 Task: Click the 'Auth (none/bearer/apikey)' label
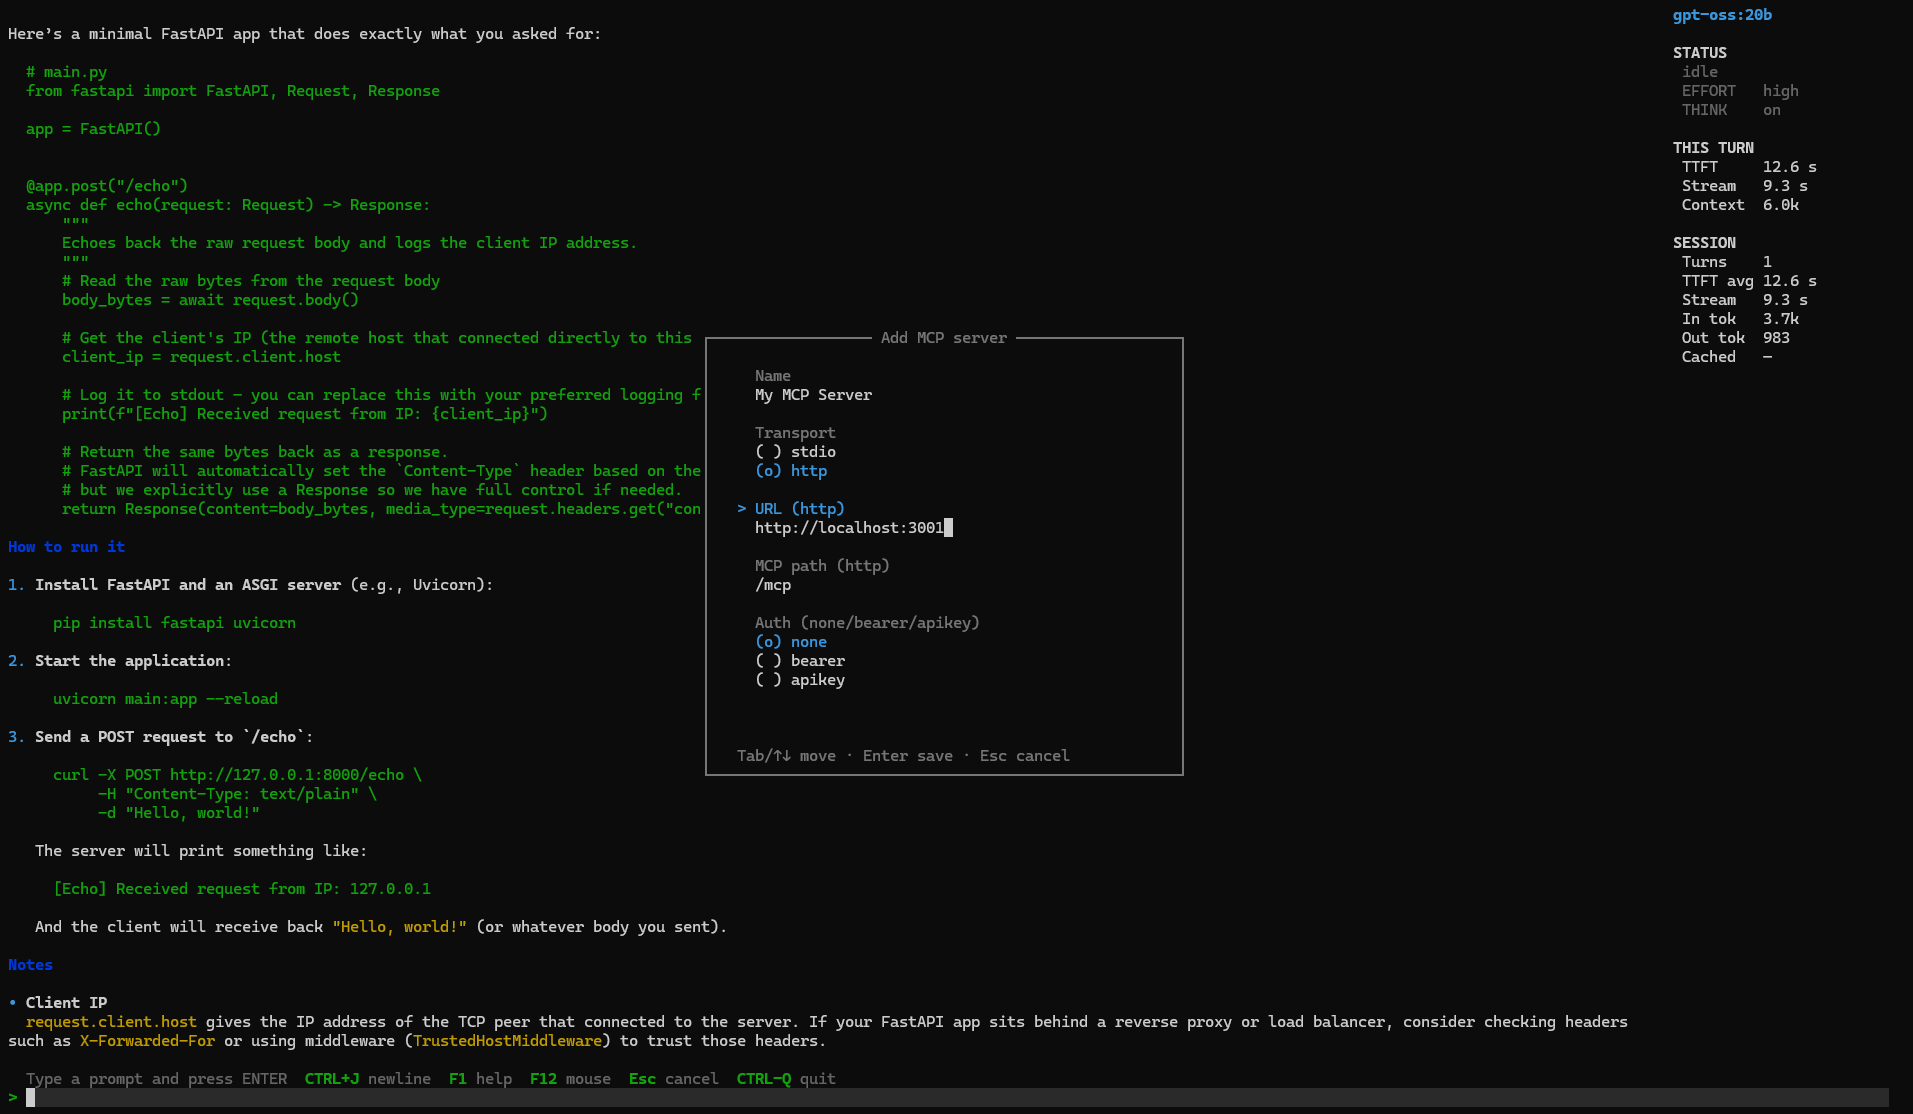[867, 623]
